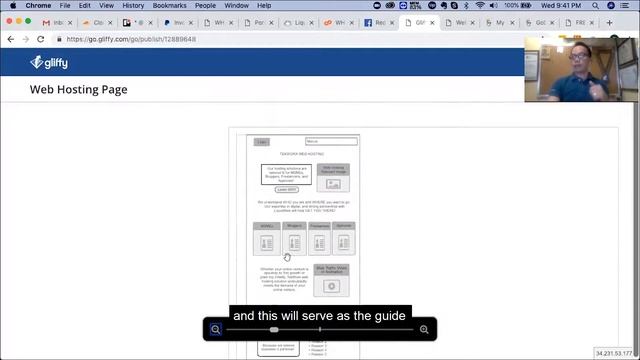640x360 pixels.
Task: Click the third card image icon in wireframe
Action: point(319,243)
